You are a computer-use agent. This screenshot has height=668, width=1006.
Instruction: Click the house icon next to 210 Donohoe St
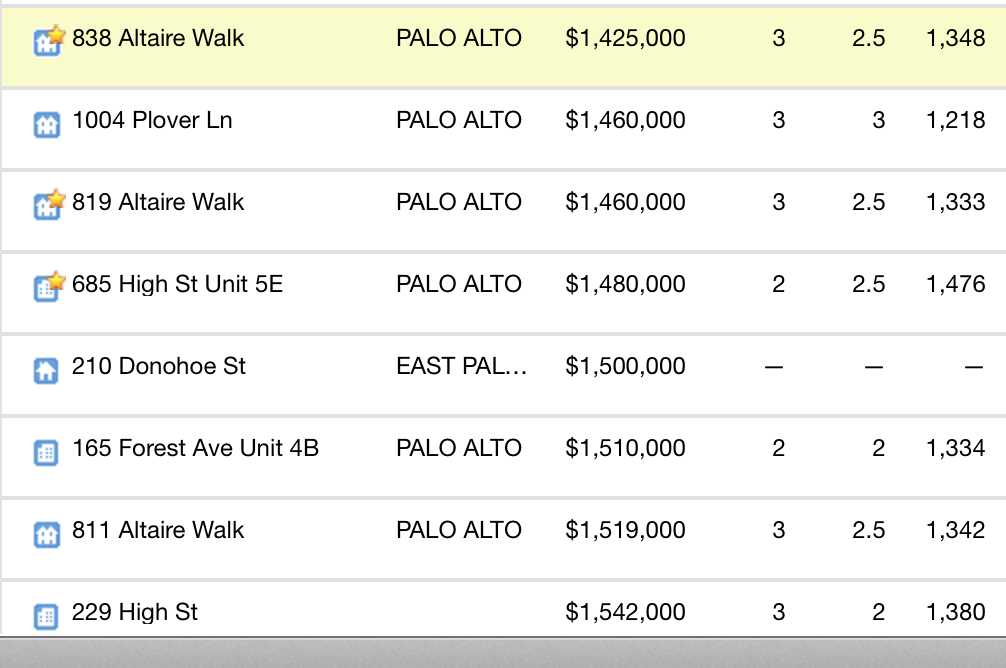(x=46, y=371)
